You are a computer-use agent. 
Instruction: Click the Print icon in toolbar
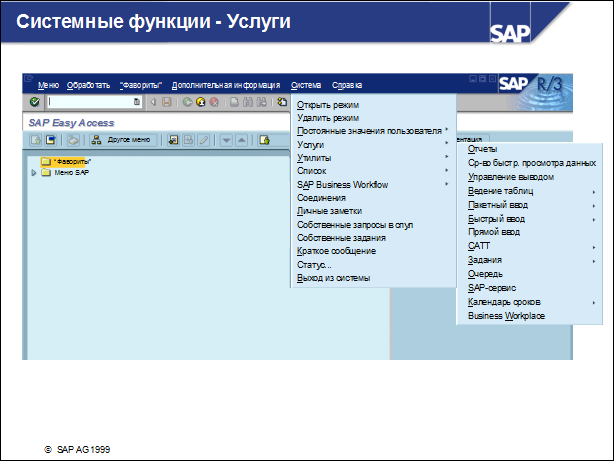[233, 102]
